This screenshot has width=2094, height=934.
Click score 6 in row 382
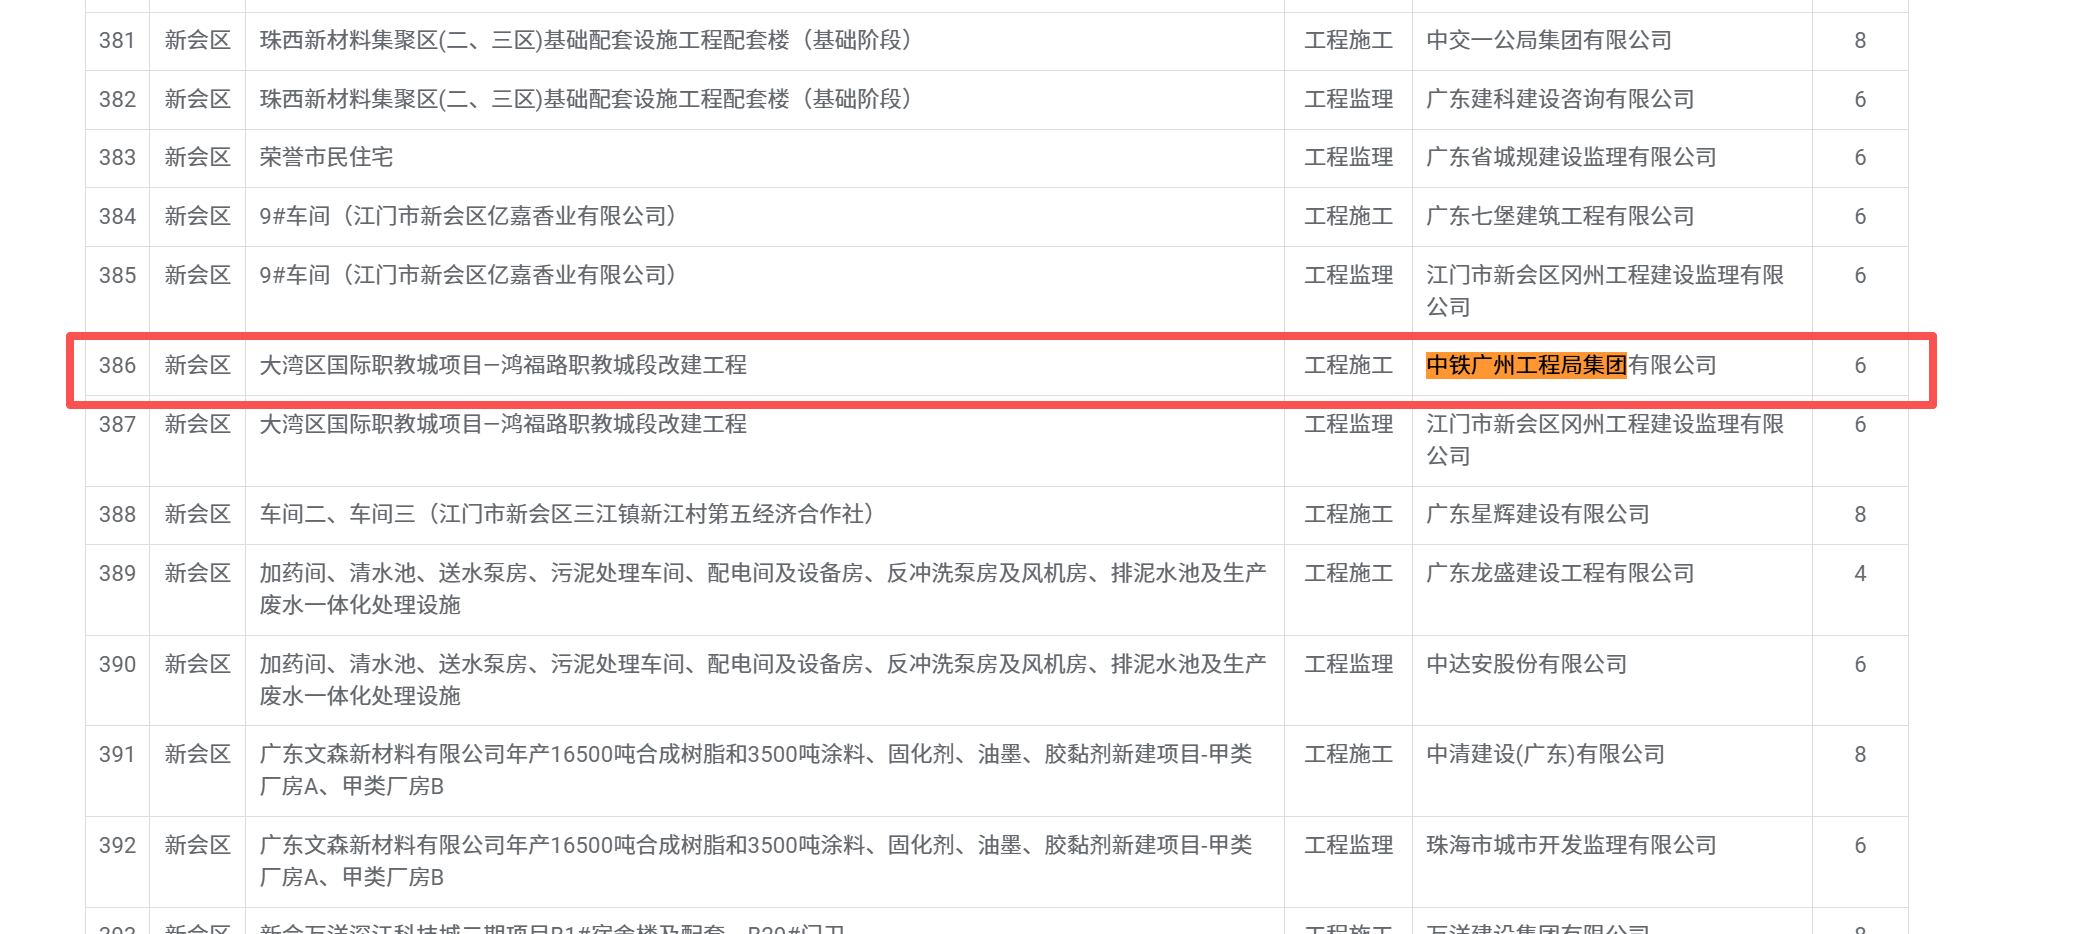(1860, 100)
